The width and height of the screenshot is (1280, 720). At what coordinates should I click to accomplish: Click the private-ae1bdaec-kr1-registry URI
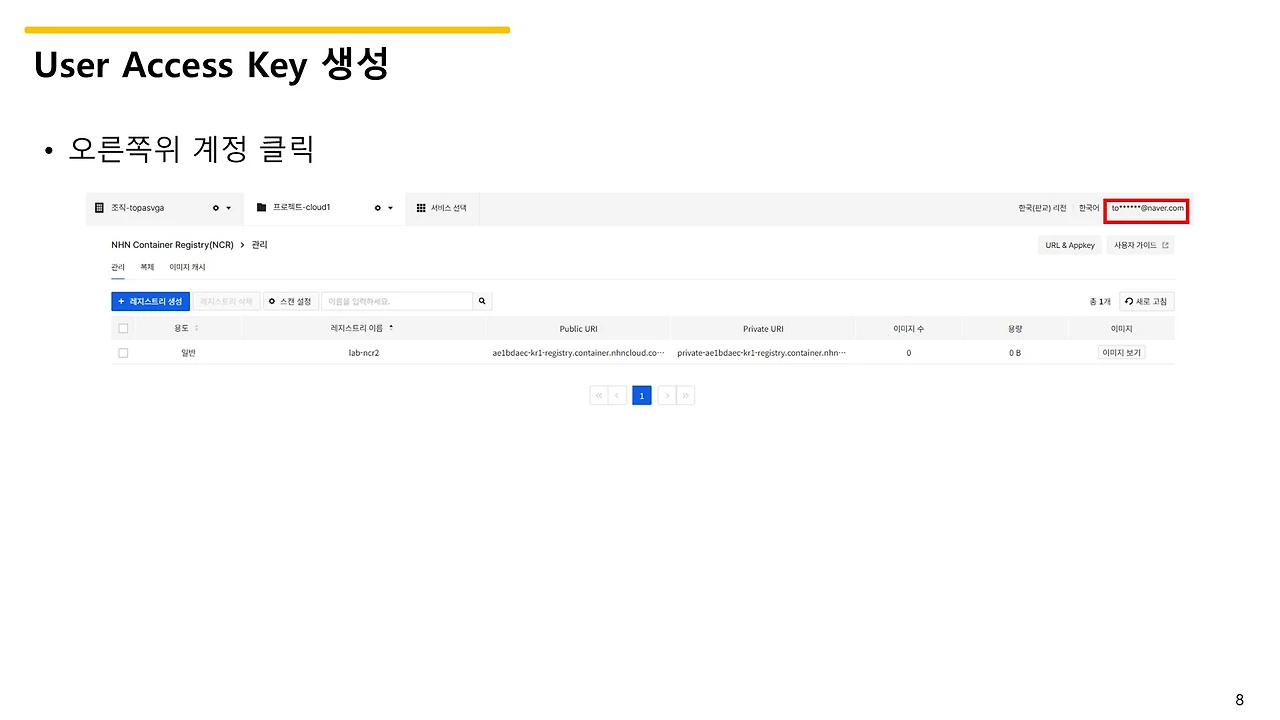point(762,353)
